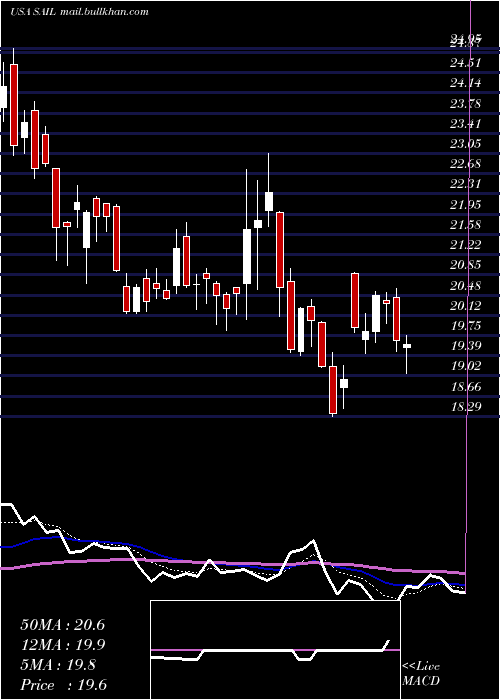Screen dimensions: 500x700
Task: Pick the 22.31 price axis value
Action: pos(466,184)
